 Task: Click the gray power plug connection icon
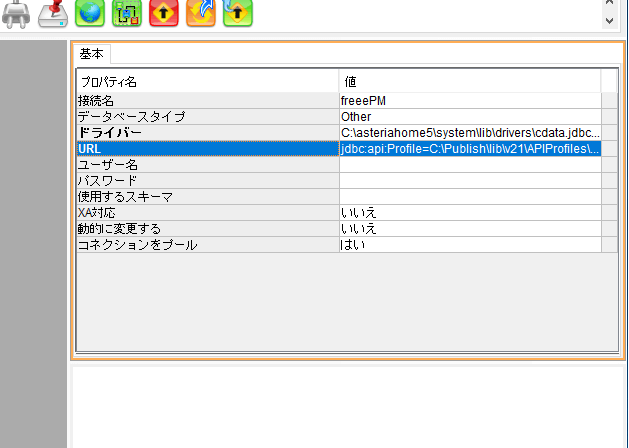coord(16,14)
